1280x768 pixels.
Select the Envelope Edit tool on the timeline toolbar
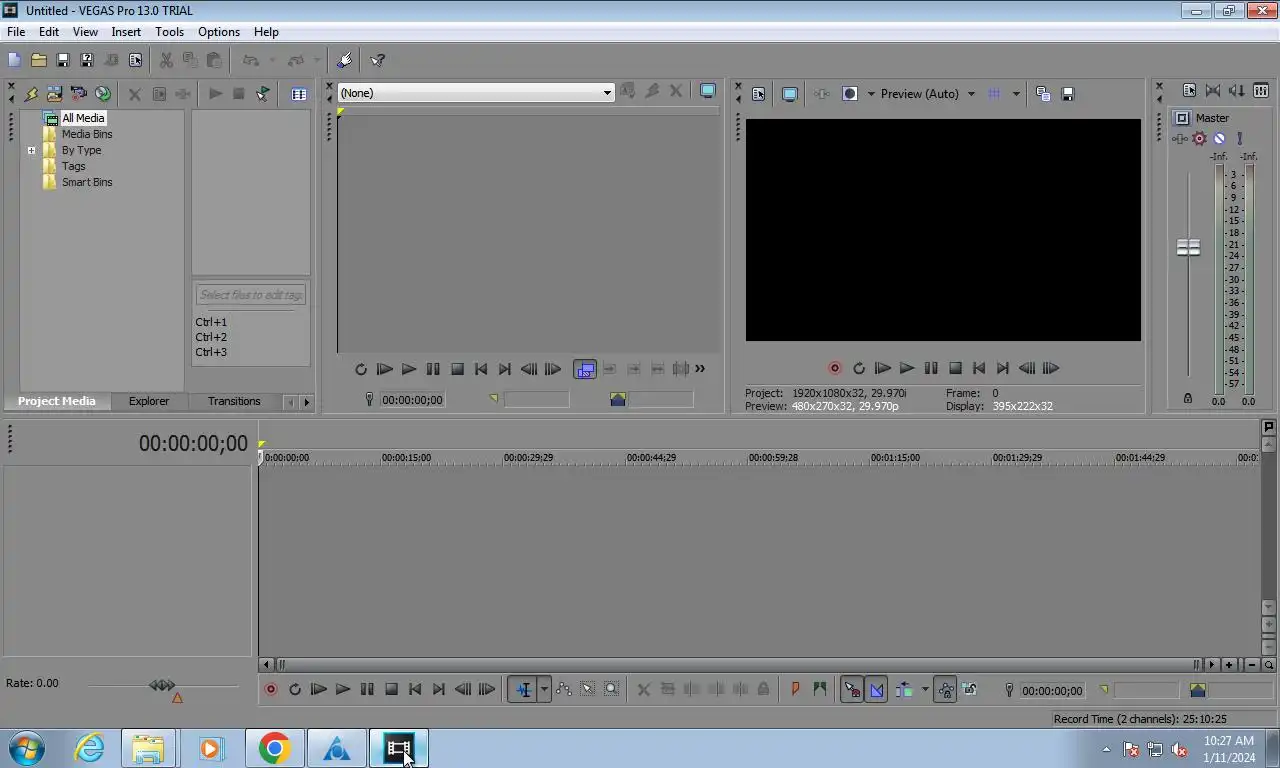564,689
